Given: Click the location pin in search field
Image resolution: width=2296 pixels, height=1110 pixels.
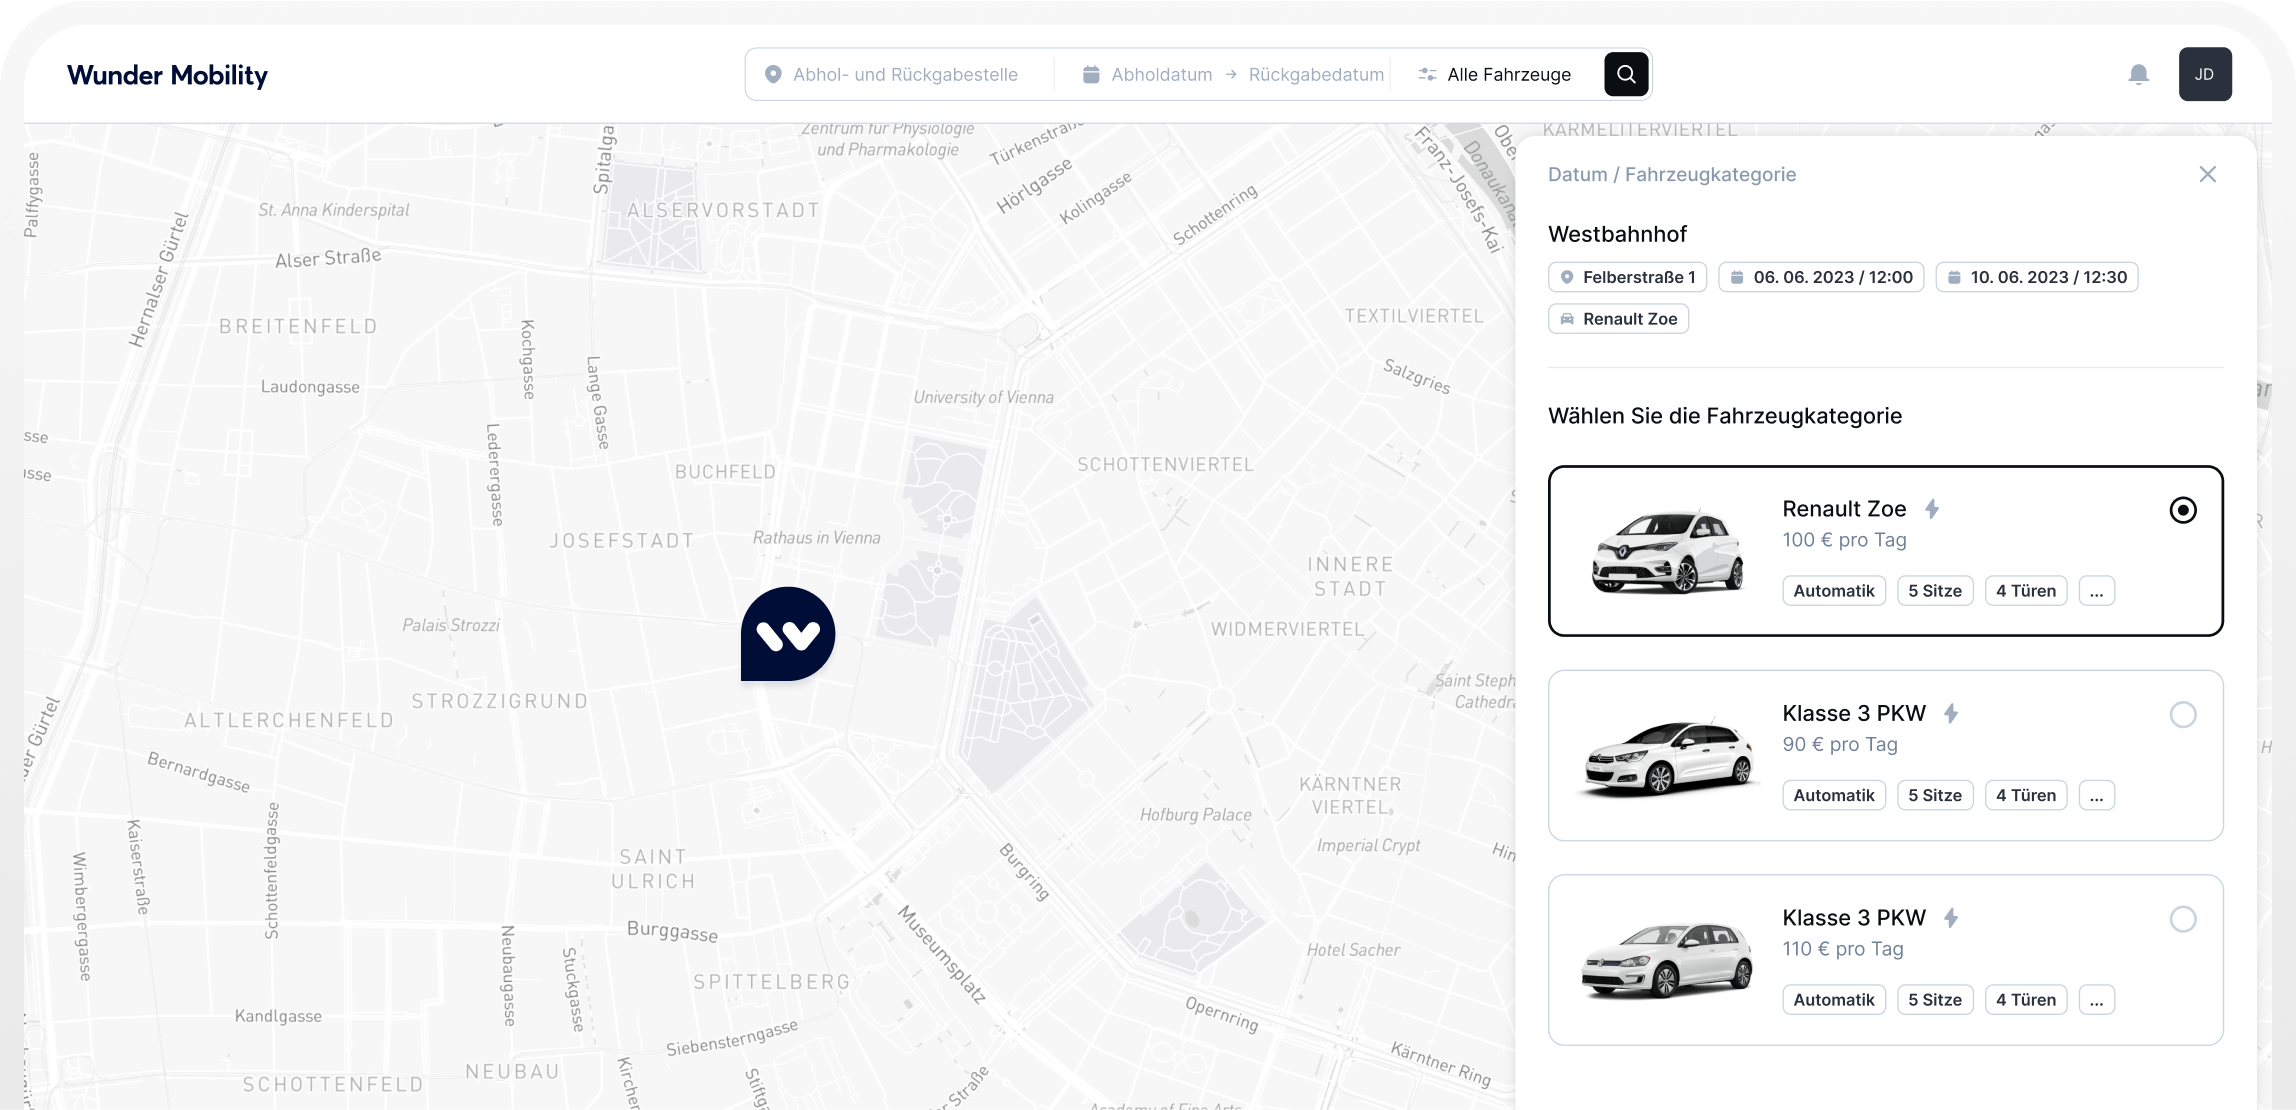Looking at the screenshot, I should click(772, 74).
